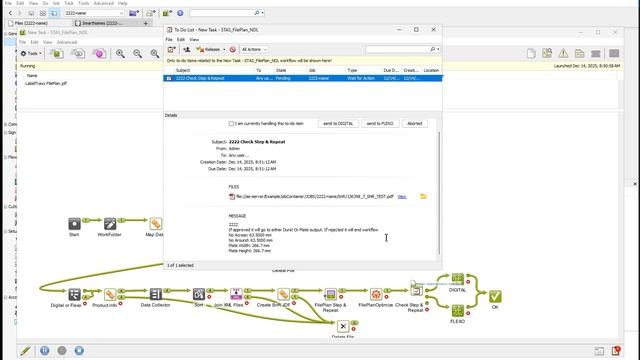Click the pause button in bottom bar

click(x=44, y=351)
